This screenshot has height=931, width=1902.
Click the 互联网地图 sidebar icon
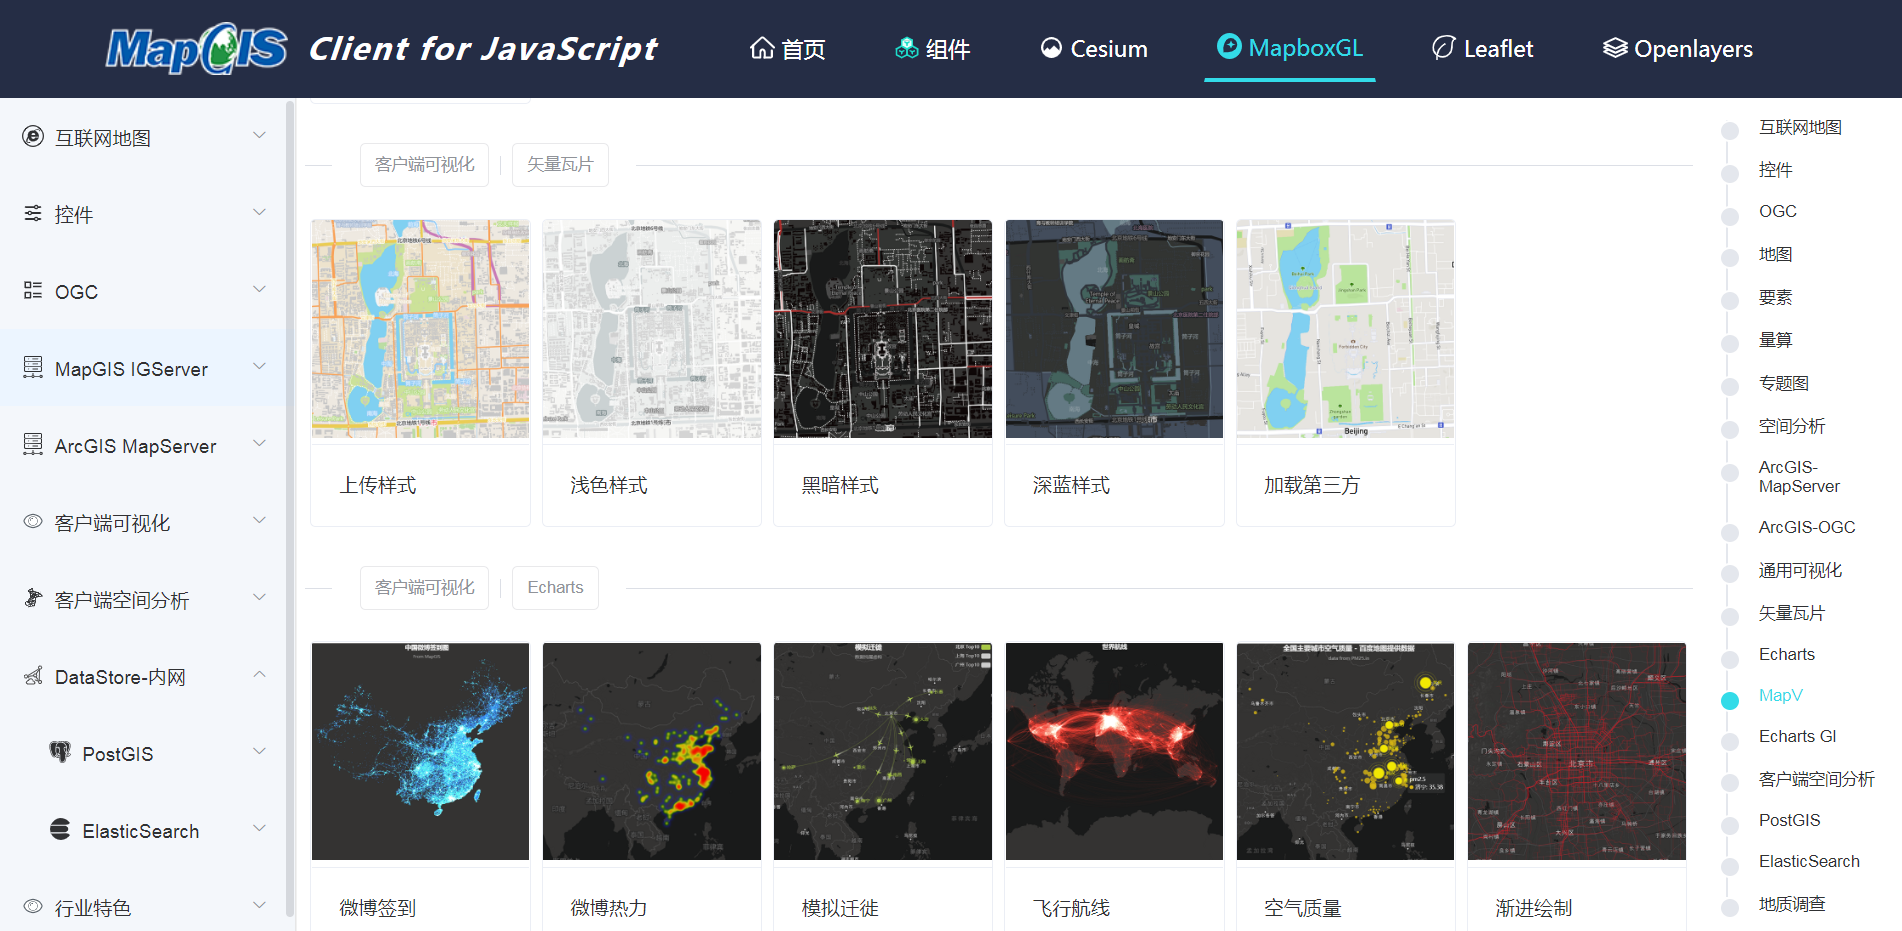point(33,136)
